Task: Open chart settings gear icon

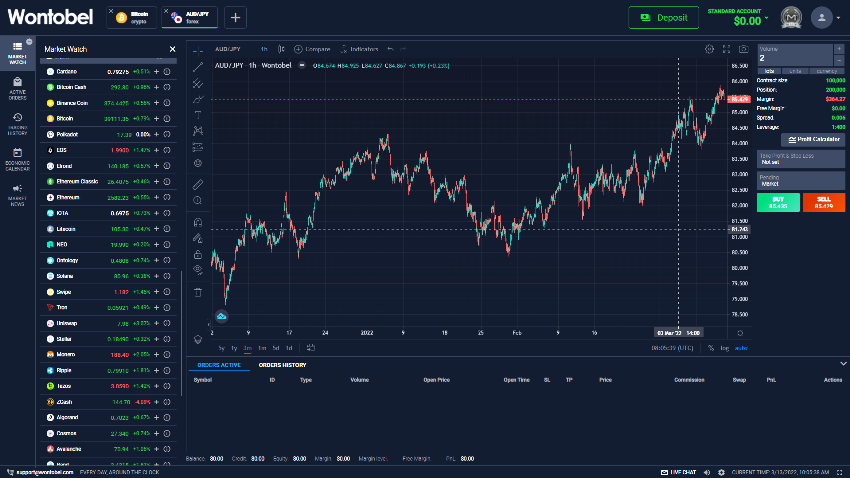Action: point(709,49)
